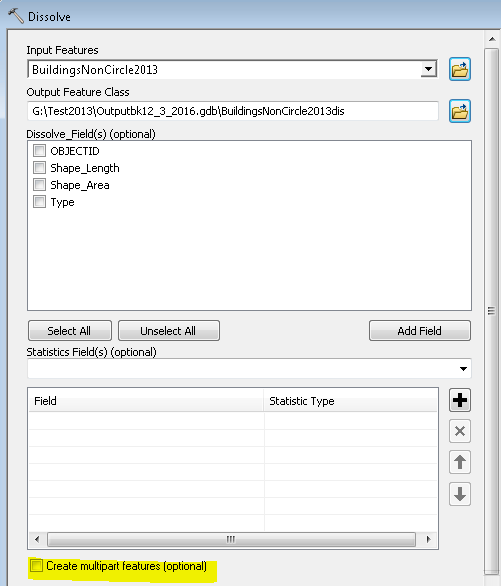Click the Output Feature Class label
This screenshot has height=586, width=501.
(x=78, y=92)
